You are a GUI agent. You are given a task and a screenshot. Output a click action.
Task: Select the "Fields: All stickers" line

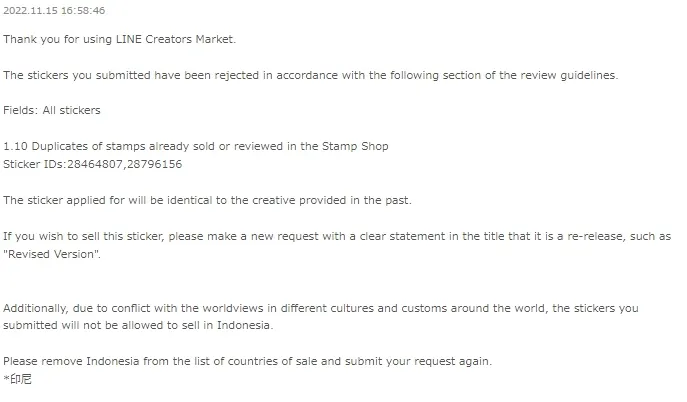(51, 110)
